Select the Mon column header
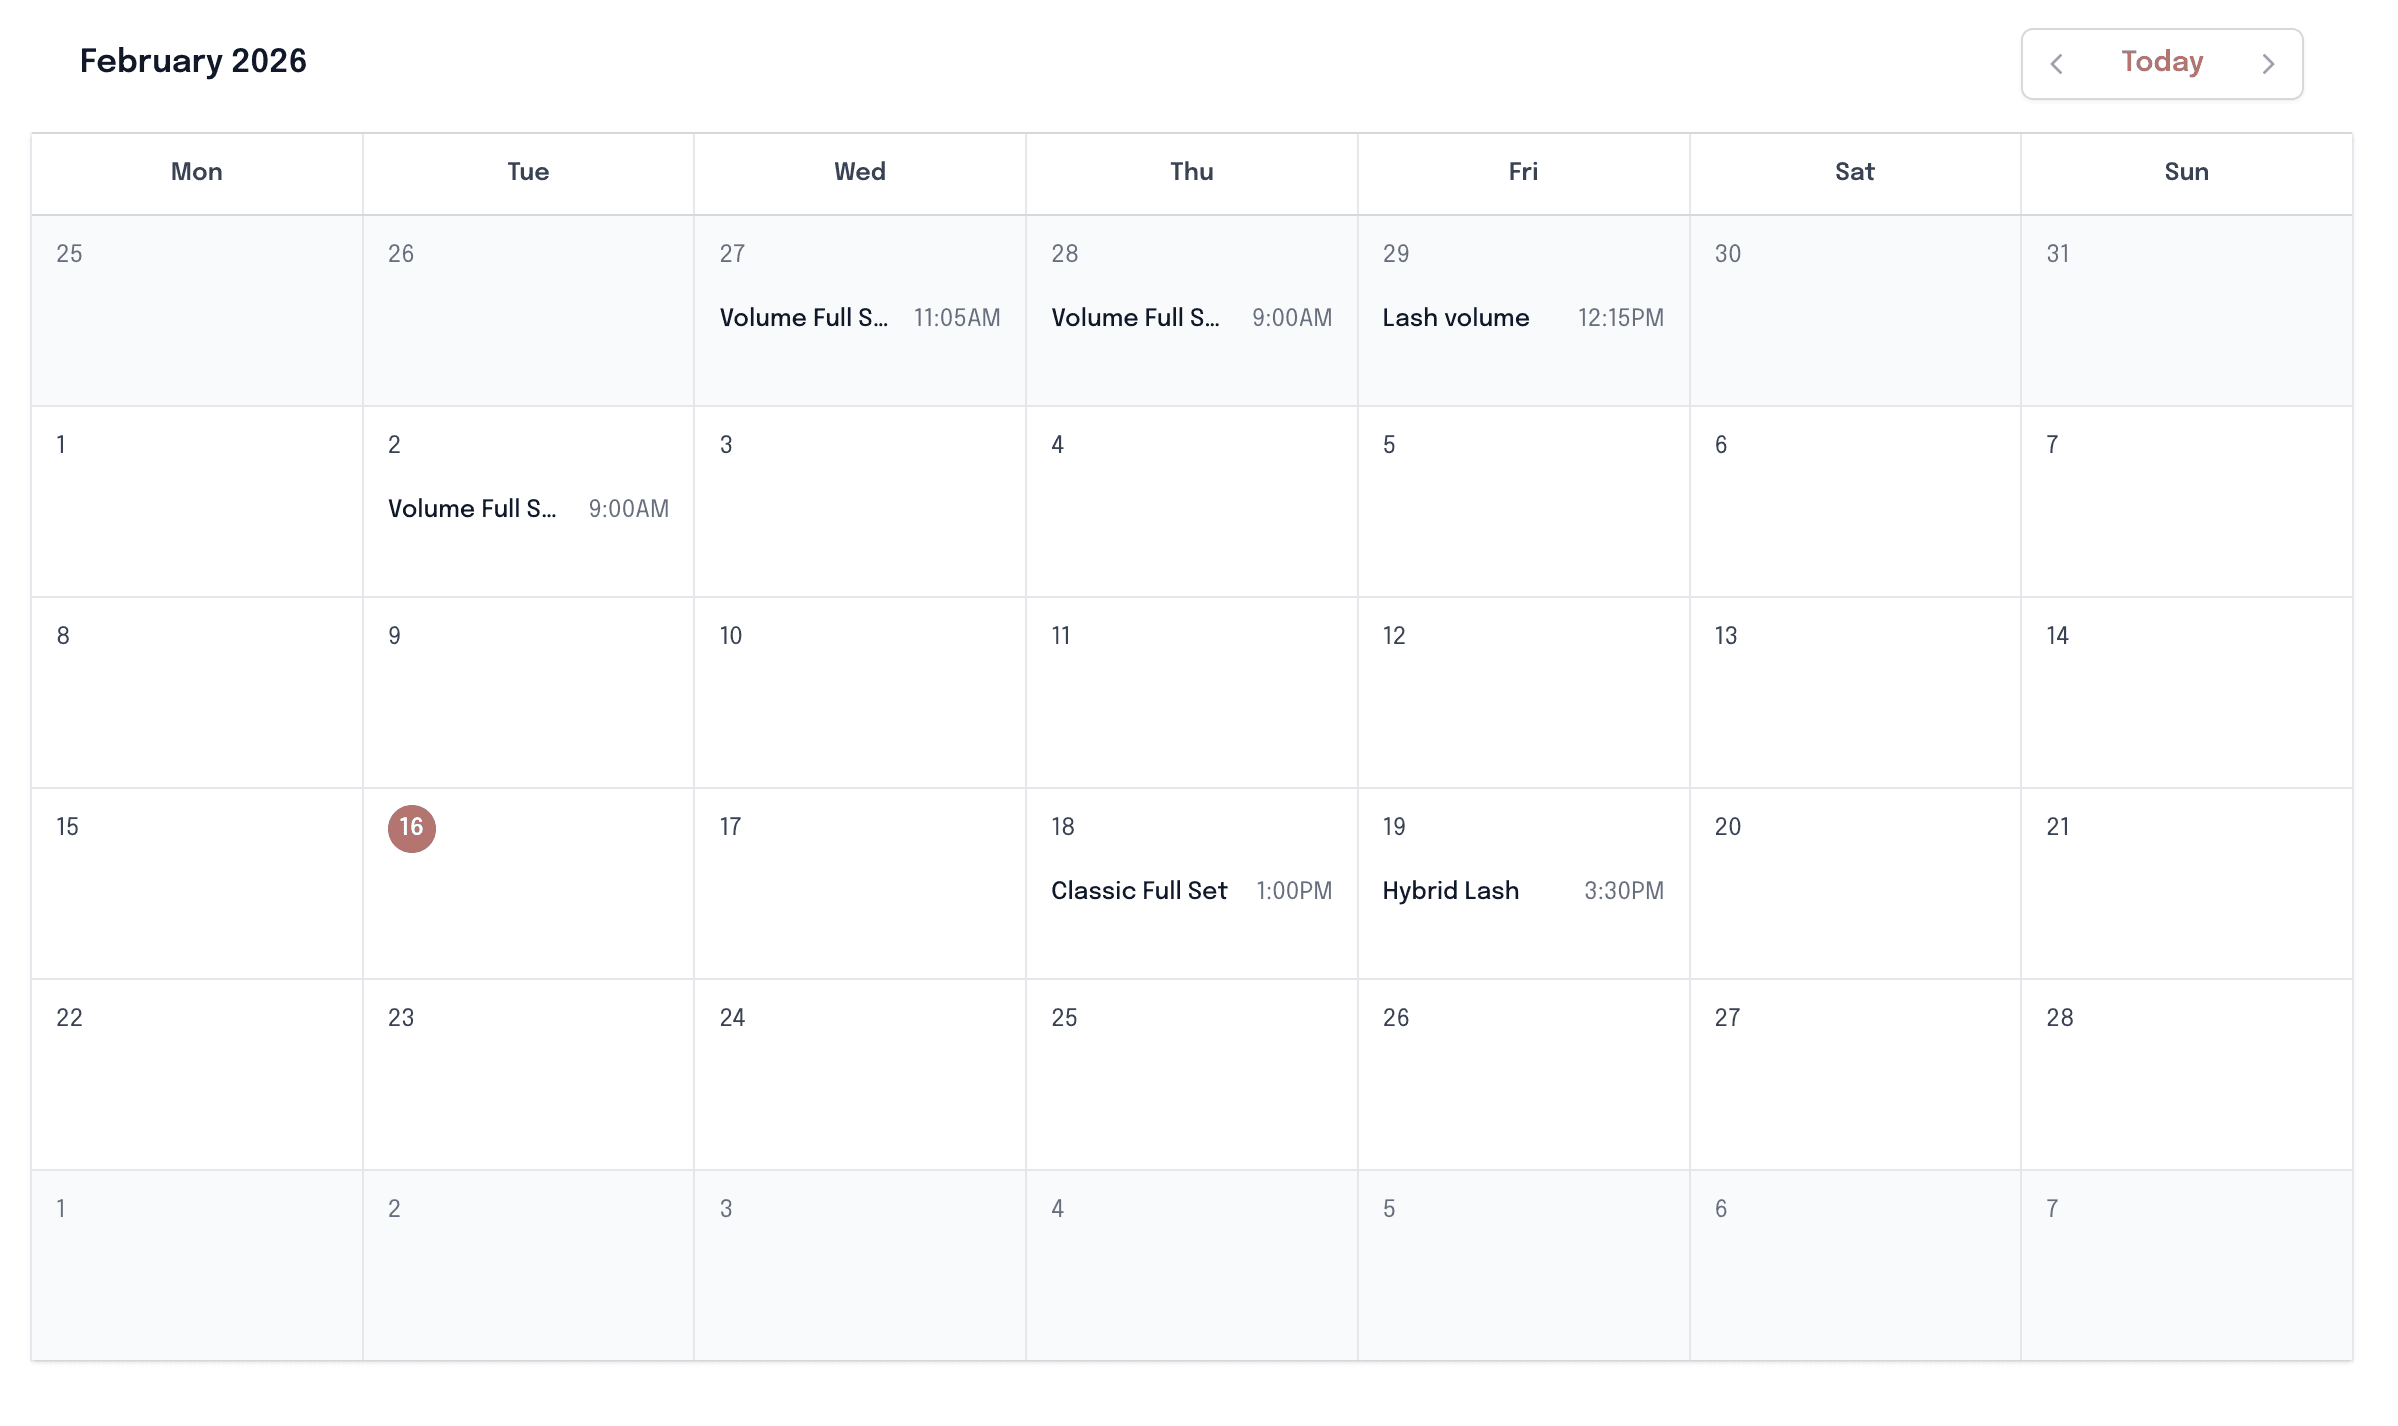The height and width of the screenshot is (1426, 2398). click(x=196, y=172)
